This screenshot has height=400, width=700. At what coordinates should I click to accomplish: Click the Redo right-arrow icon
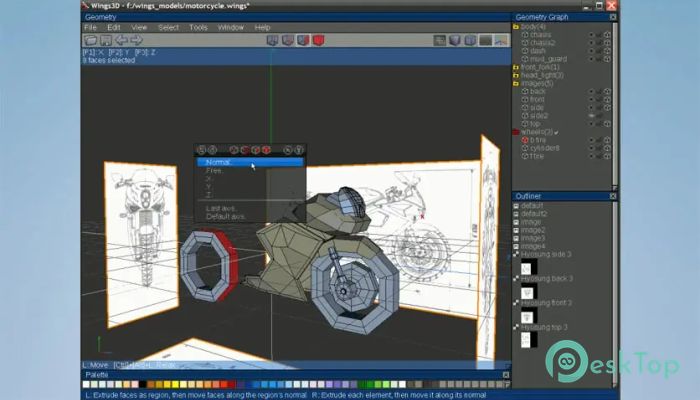136,40
